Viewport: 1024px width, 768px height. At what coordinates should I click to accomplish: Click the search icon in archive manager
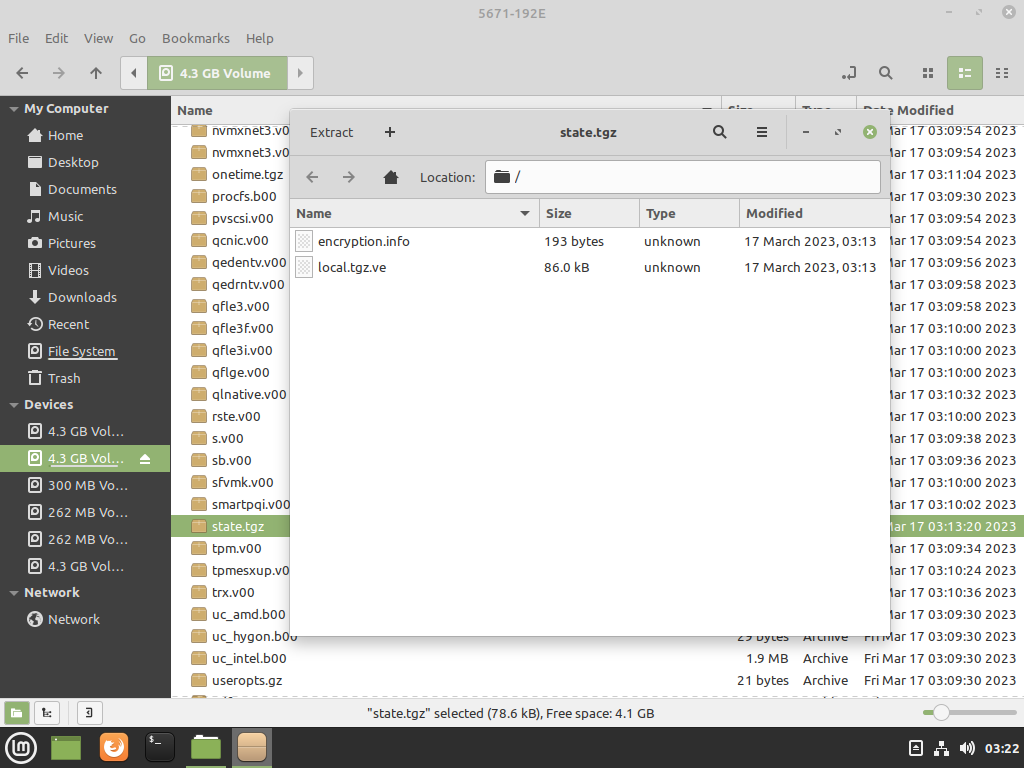click(719, 132)
